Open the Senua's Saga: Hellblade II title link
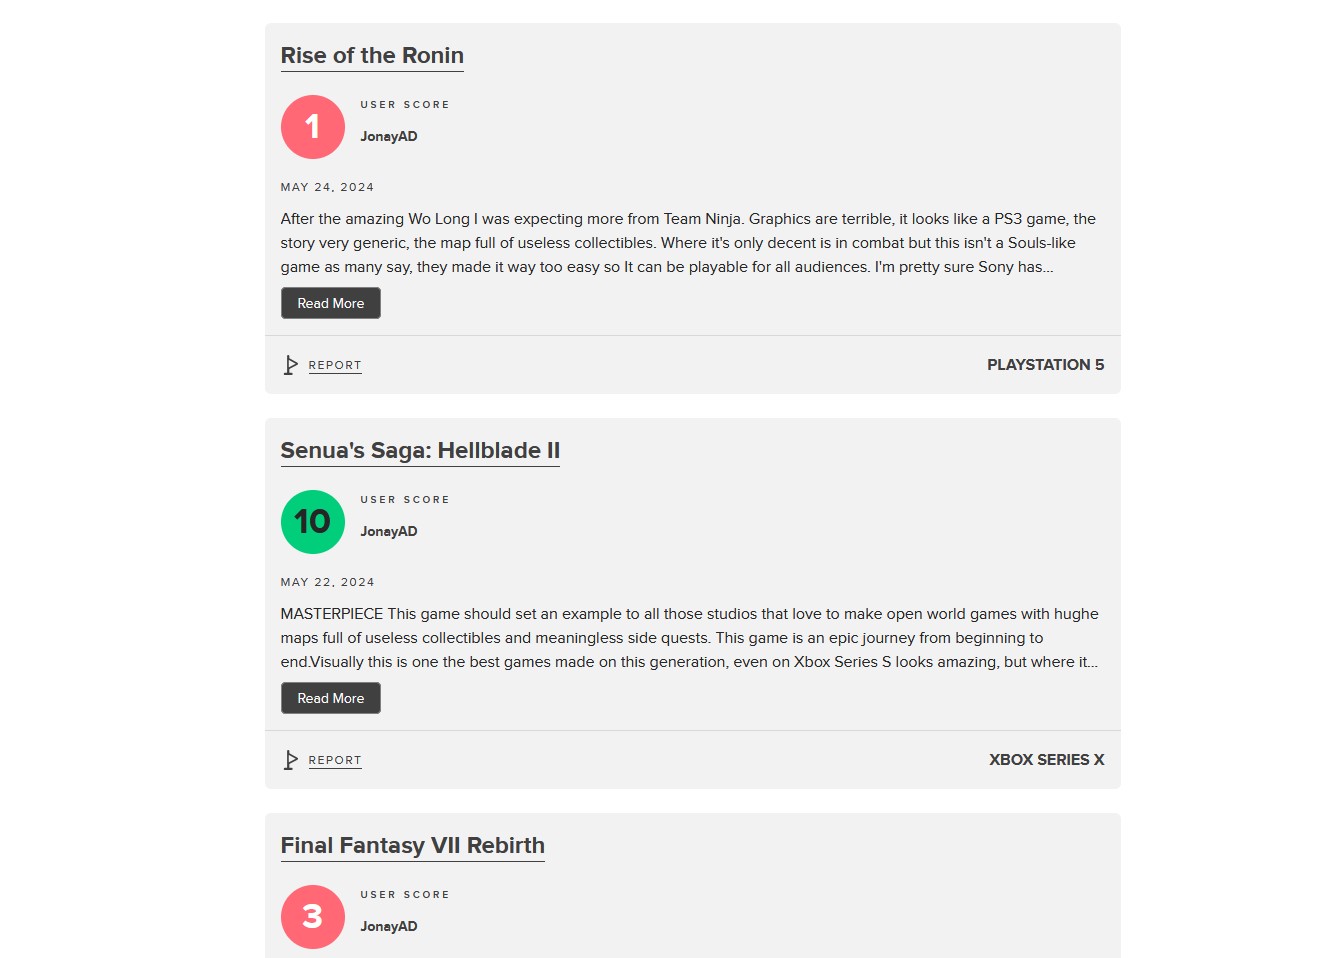This screenshot has height=958, width=1334. 420,451
